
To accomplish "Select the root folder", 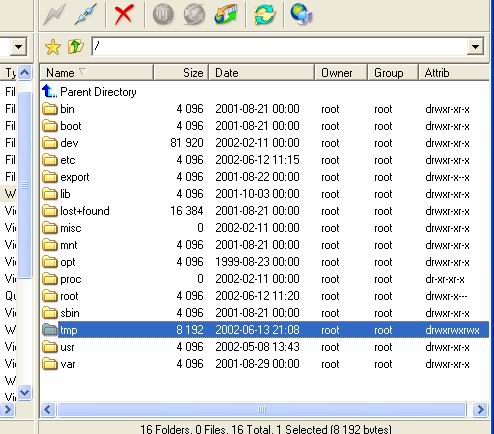I will tap(265, 296).
